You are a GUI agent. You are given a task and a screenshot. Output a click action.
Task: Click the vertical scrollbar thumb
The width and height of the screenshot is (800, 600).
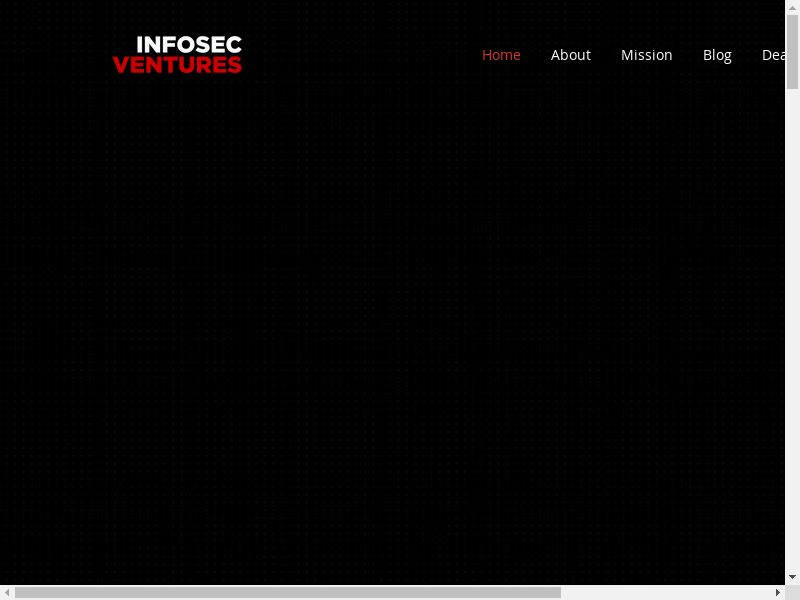[792, 52]
